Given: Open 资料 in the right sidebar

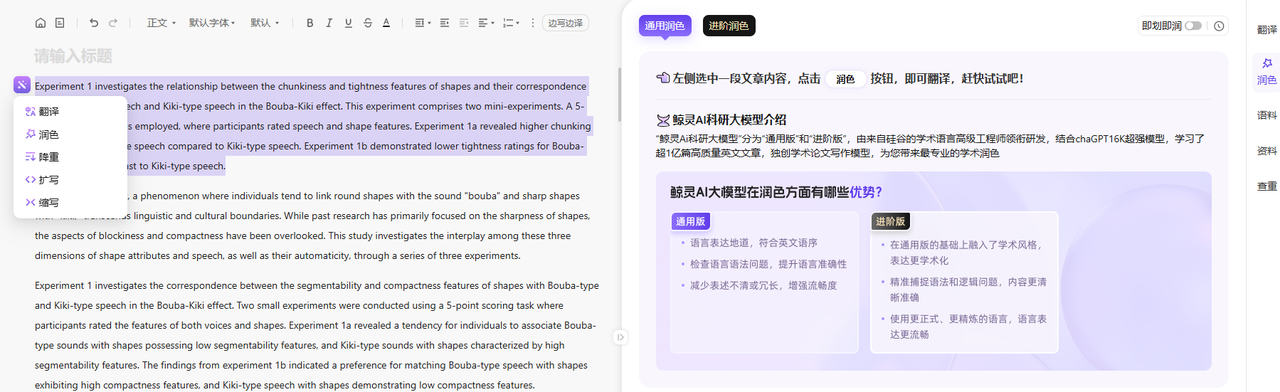Looking at the screenshot, I should tap(1267, 151).
